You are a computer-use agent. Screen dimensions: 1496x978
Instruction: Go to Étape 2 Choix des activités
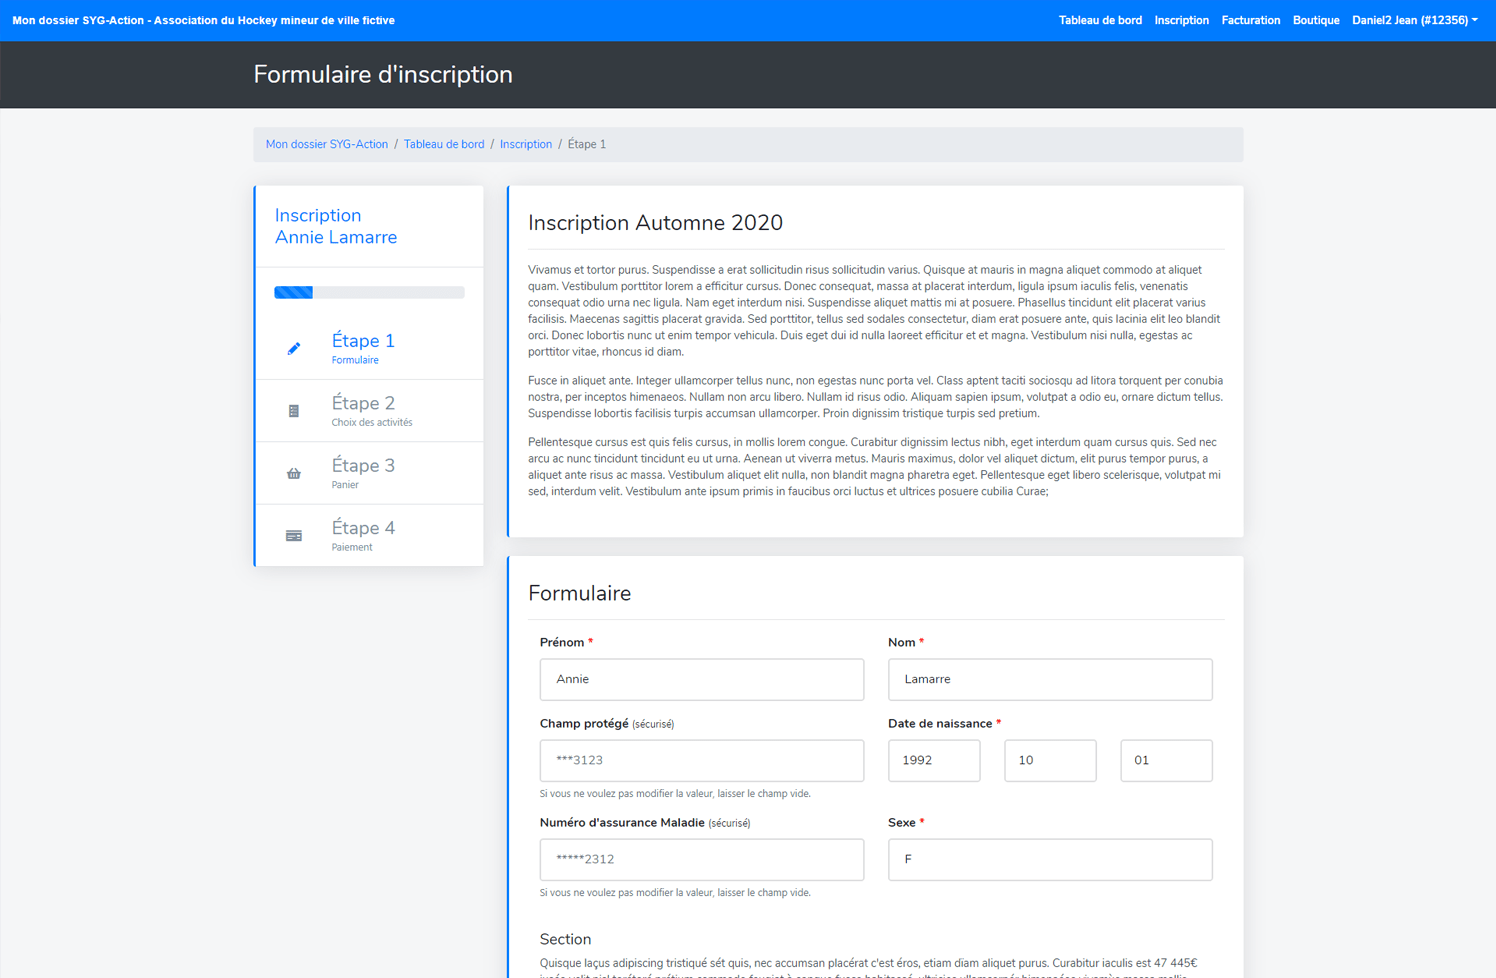coord(363,410)
